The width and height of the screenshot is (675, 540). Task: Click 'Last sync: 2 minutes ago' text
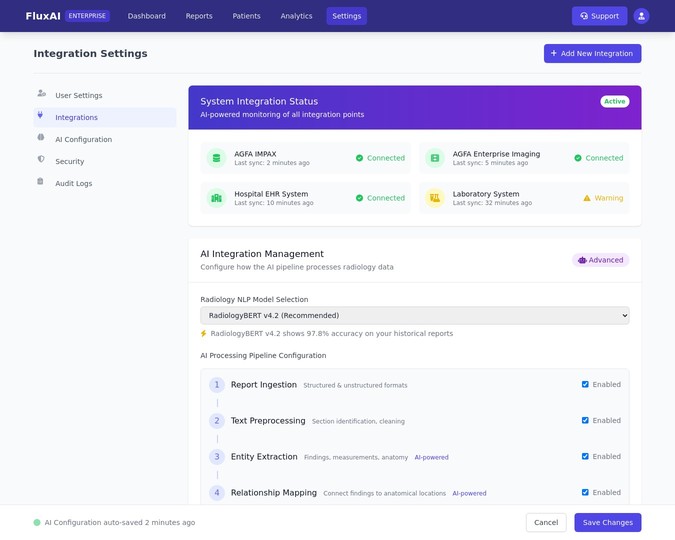coord(272,163)
